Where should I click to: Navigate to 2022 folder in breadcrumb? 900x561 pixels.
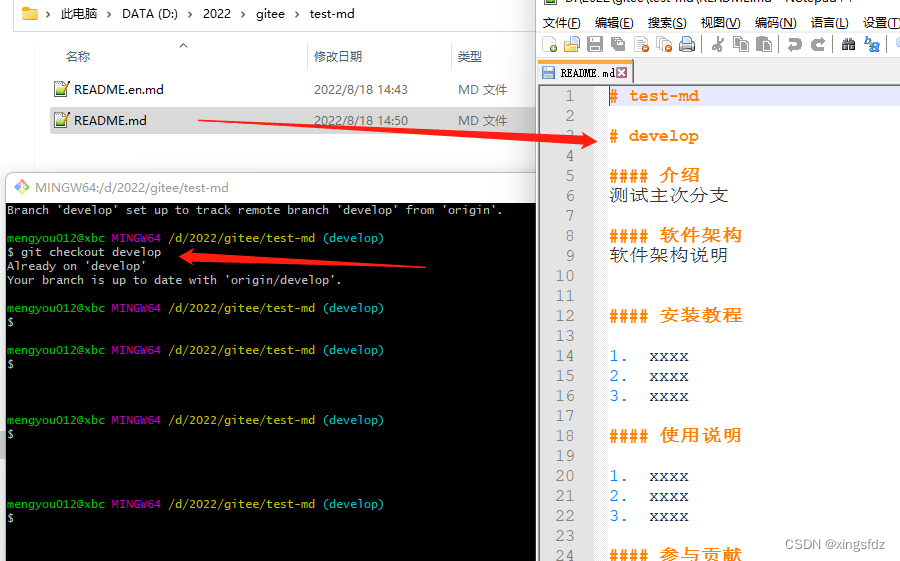pyautogui.click(x=217, y=14)
